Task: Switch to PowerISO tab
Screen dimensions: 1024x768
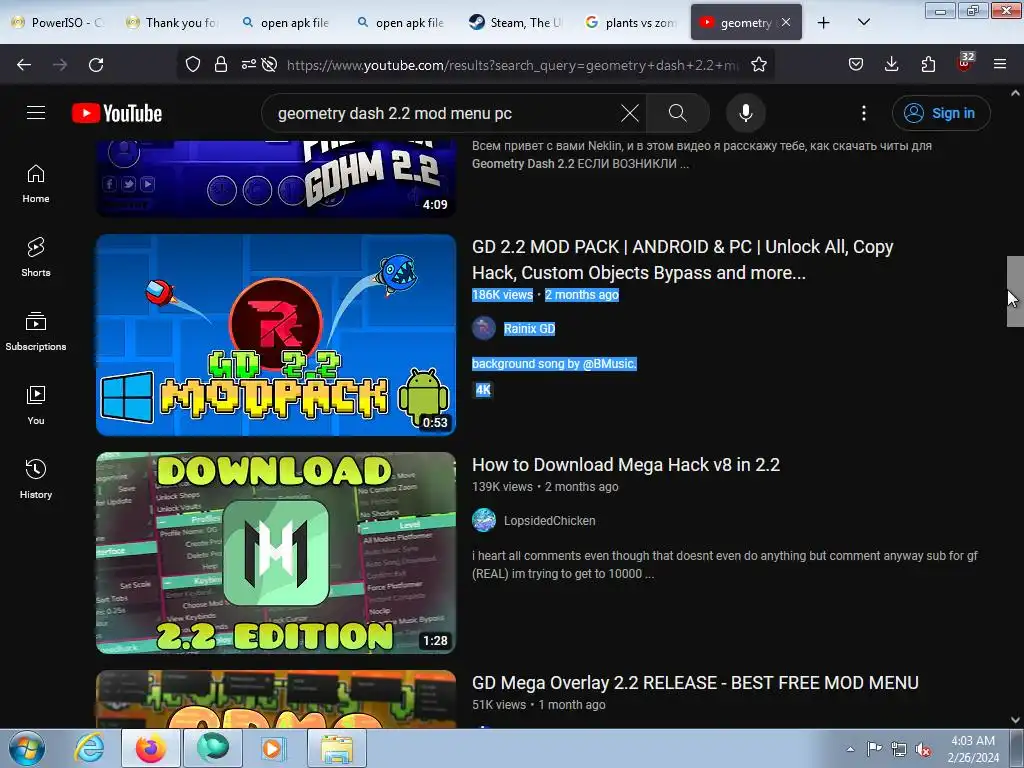Action: pos(59,23)
